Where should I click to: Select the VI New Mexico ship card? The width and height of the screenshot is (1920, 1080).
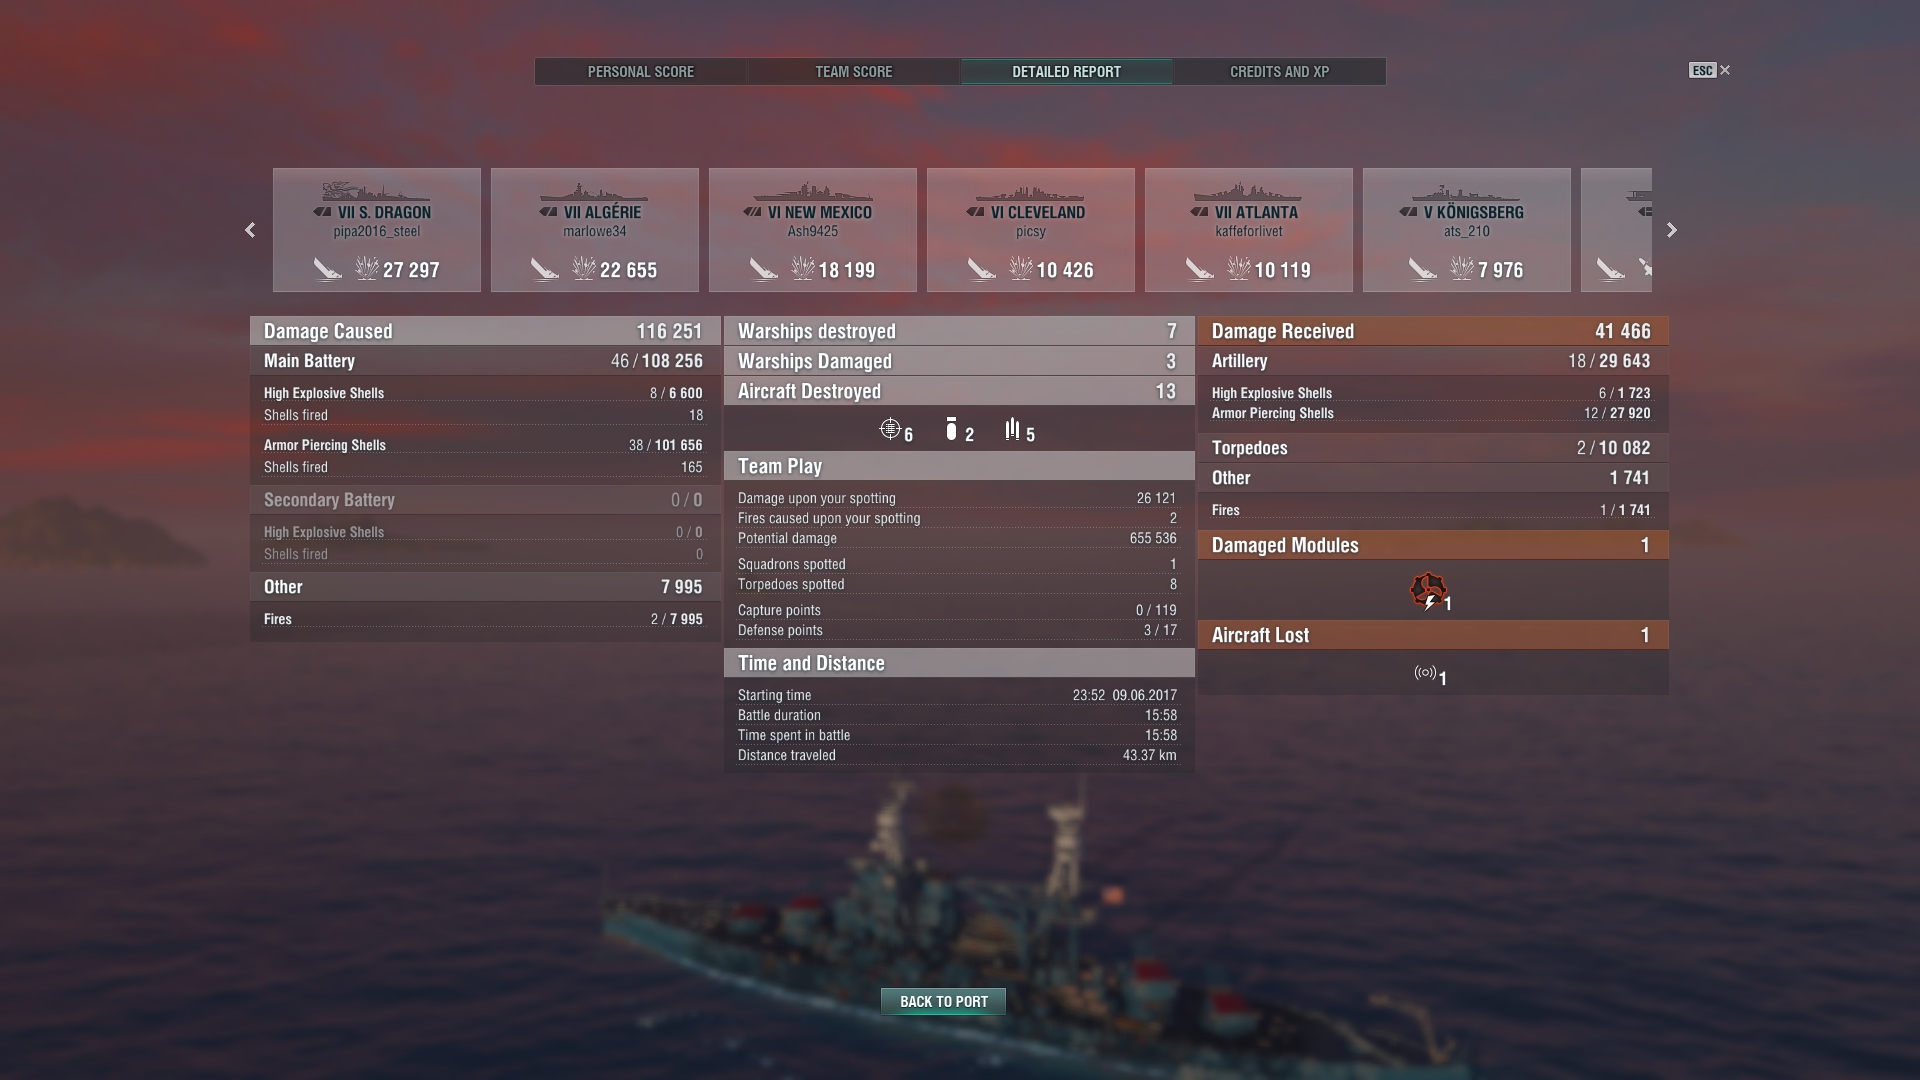pos(813,230)
